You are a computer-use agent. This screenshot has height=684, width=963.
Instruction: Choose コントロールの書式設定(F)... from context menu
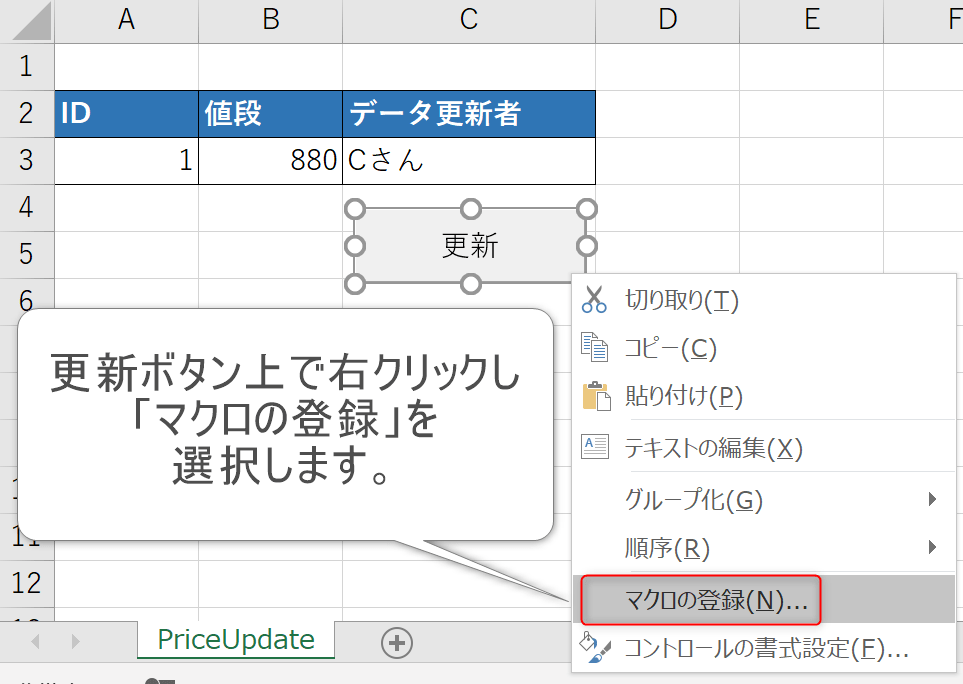[766, 648]
